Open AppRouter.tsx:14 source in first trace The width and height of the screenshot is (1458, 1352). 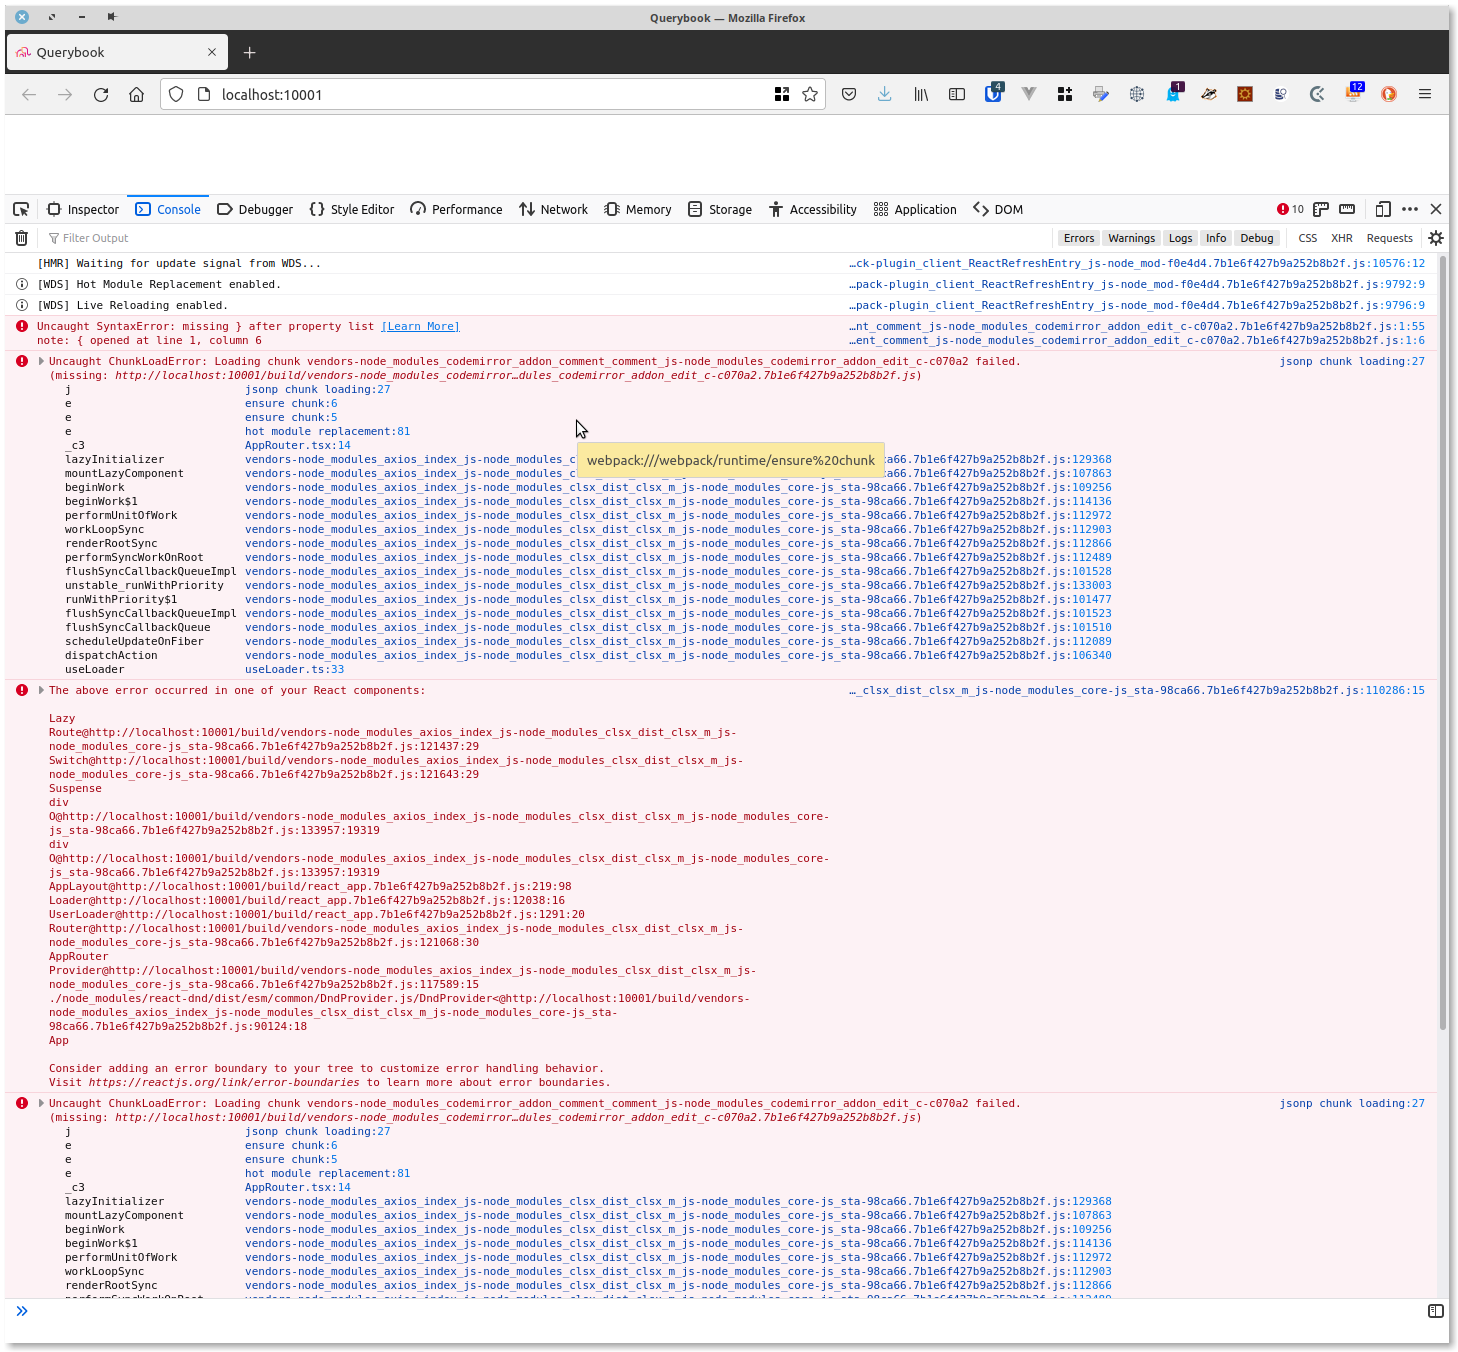(298, 445)
